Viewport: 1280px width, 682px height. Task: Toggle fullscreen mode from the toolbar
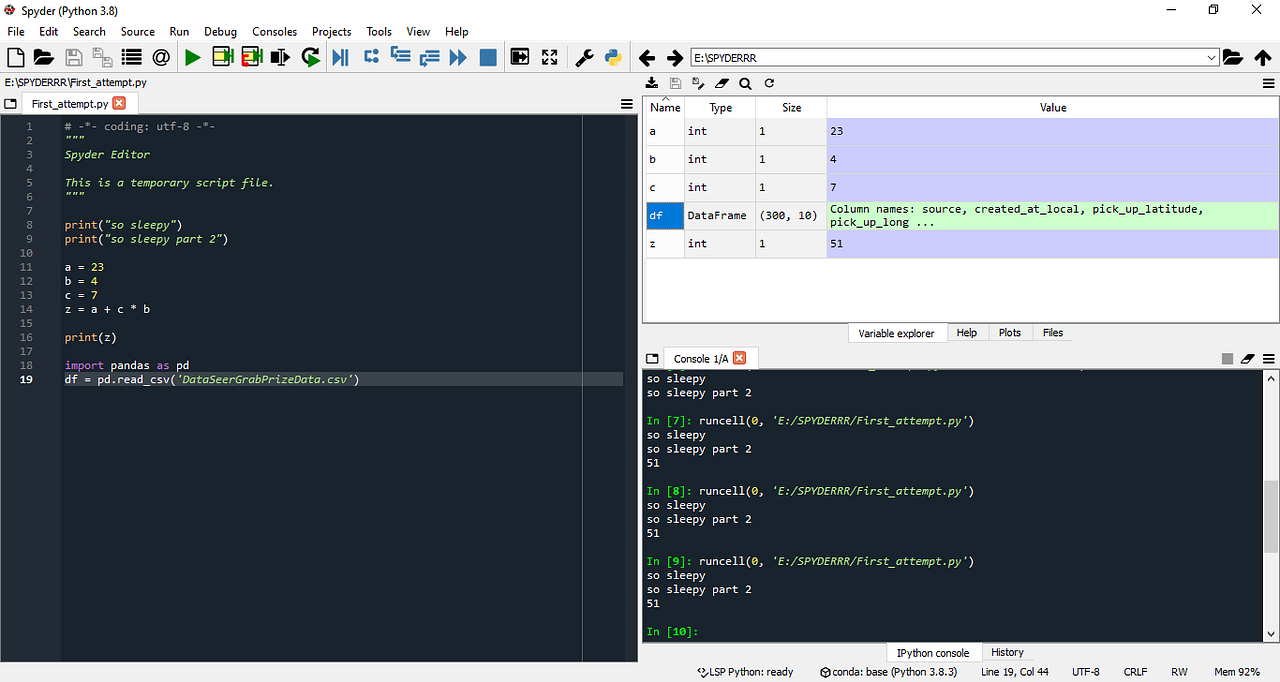tap(549, 57)
